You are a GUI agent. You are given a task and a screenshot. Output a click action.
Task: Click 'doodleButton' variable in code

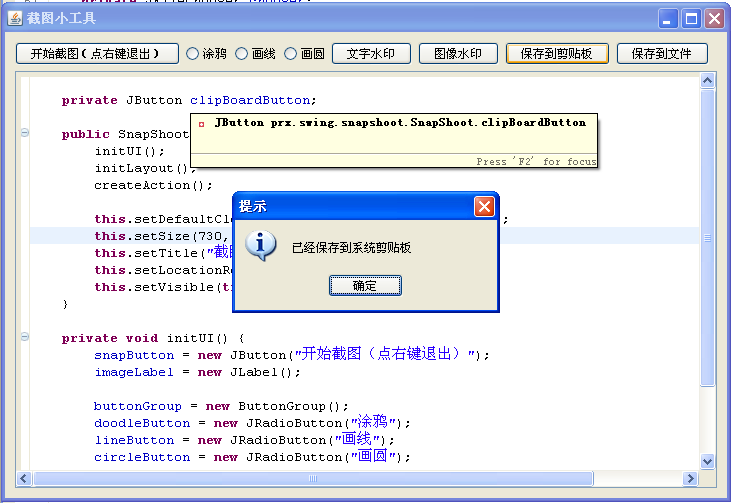click(x=142, y=423)
